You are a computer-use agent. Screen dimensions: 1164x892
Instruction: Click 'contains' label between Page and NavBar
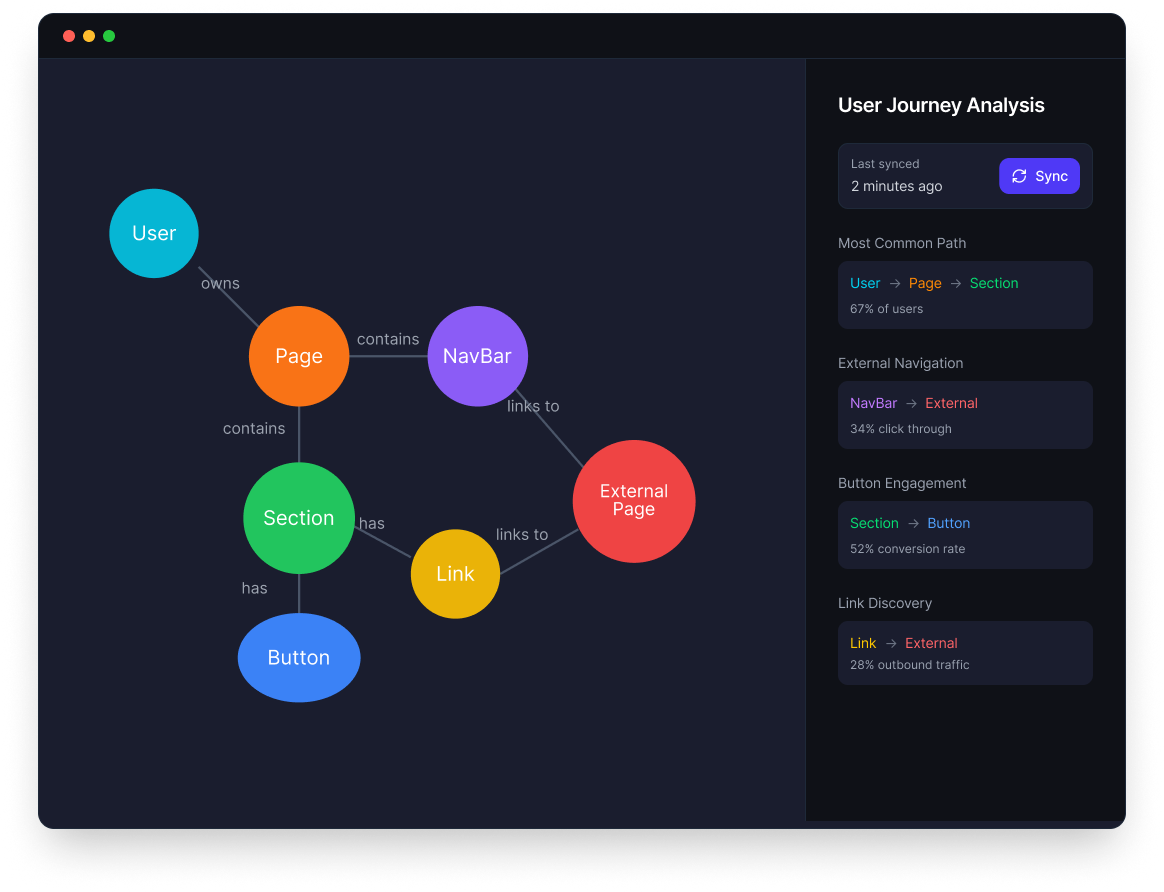[x=388, y=339]
